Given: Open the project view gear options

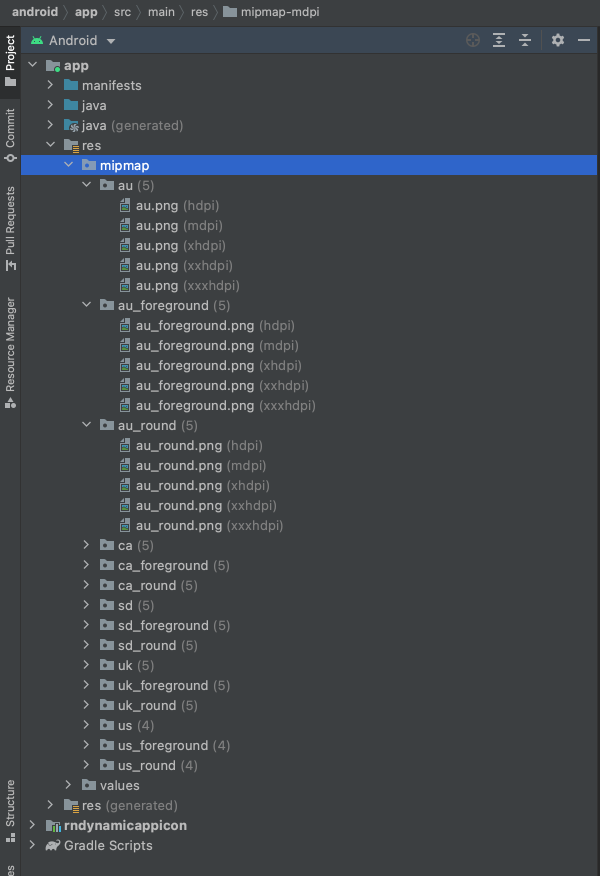Looking at the screenshot, I should click(x=558, y=40).
